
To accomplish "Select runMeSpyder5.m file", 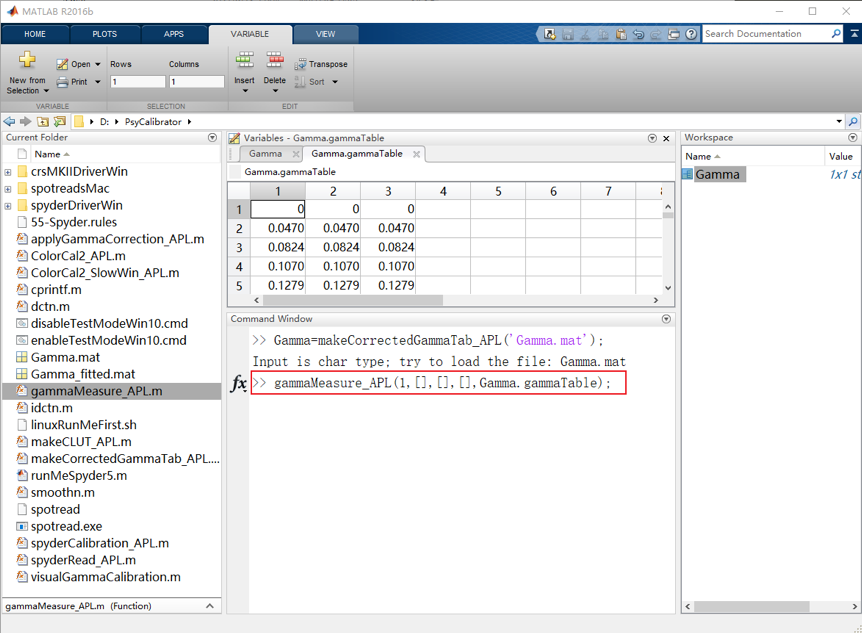I will coord(79,476).
